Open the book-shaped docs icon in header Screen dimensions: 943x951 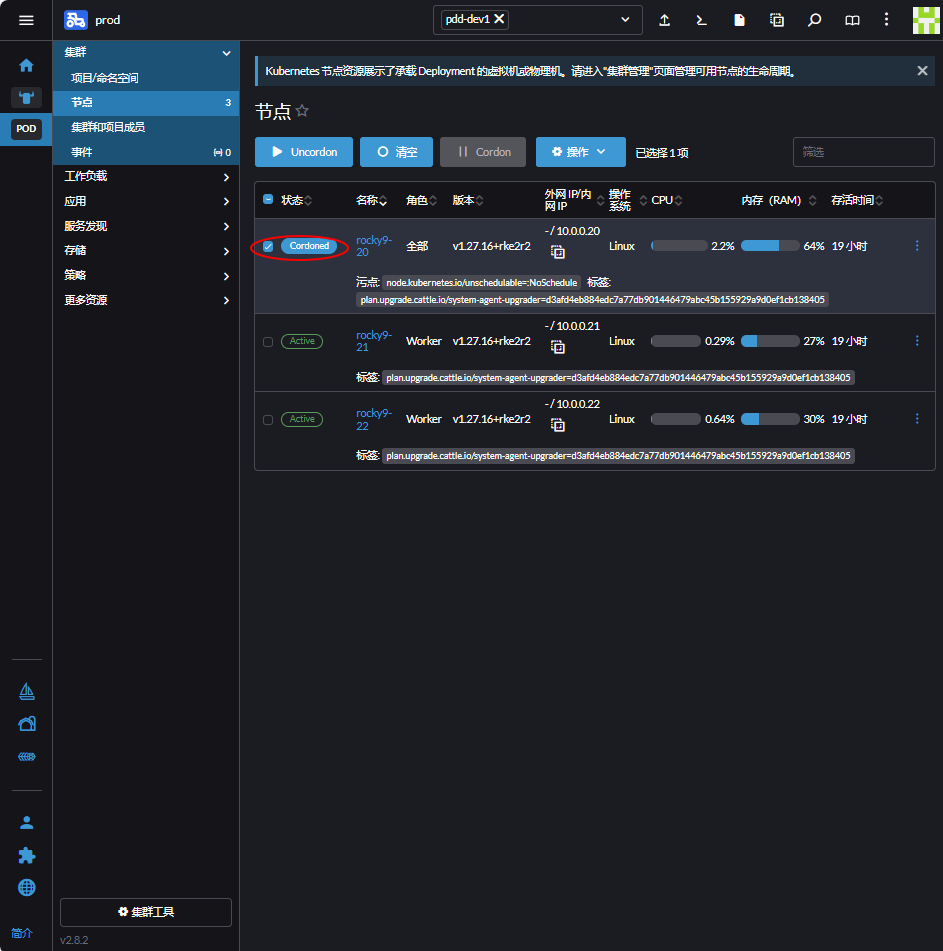[x=852, y=20]
